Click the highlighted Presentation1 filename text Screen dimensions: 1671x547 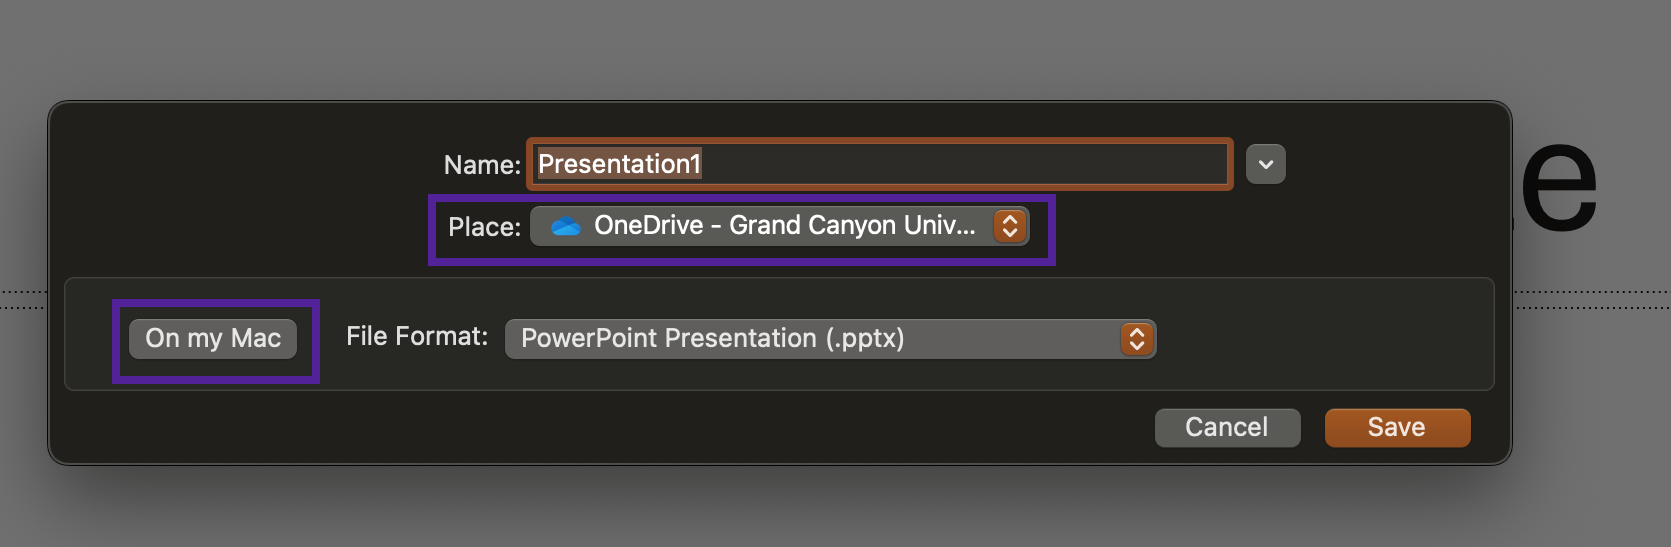point(619,164)
